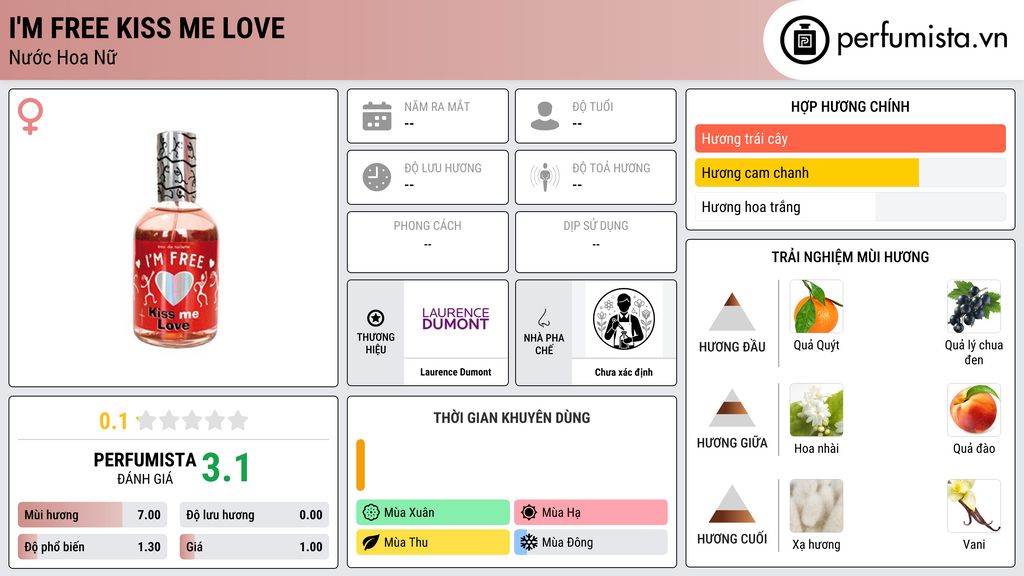
Task: Click the Hợp hương chính heading
Action: pyautogui.click(x=850, y=106)
